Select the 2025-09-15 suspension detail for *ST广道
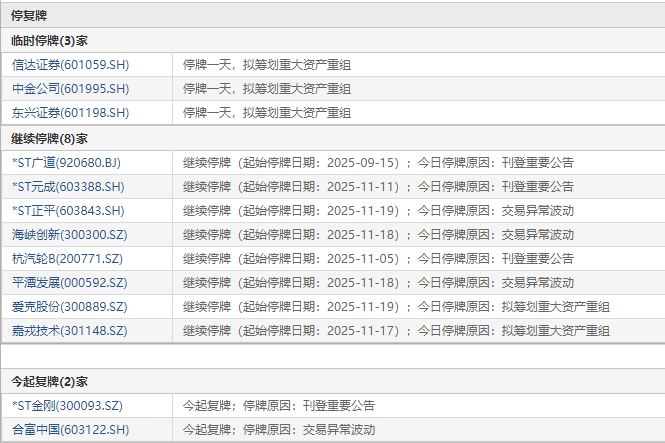Screen dimensions: 665x443 coord(378,163)
